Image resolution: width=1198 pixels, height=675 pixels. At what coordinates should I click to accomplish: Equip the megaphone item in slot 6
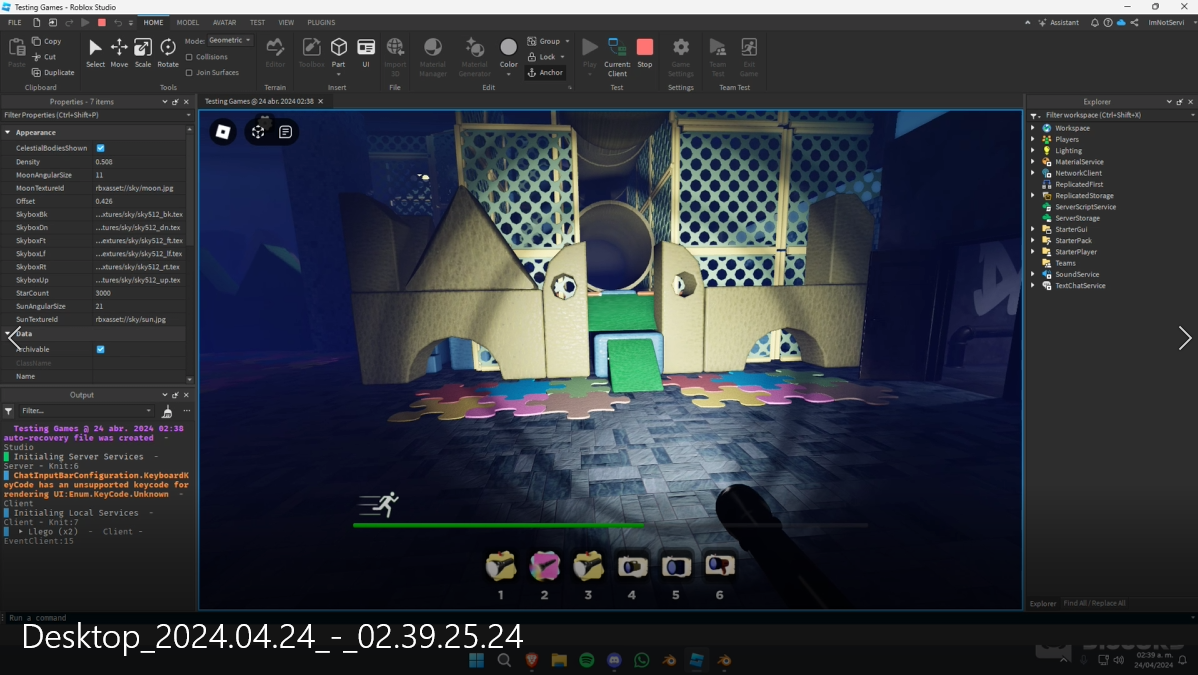(x=720, y=566)
